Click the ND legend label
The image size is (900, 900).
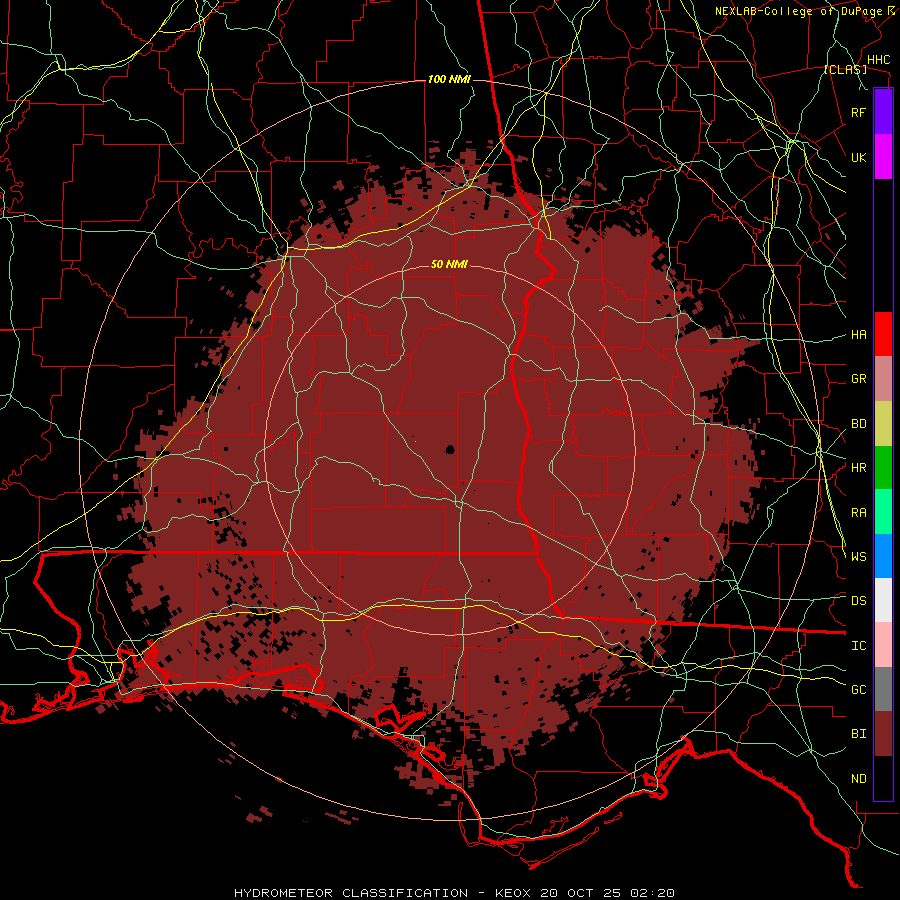point(858,779)
